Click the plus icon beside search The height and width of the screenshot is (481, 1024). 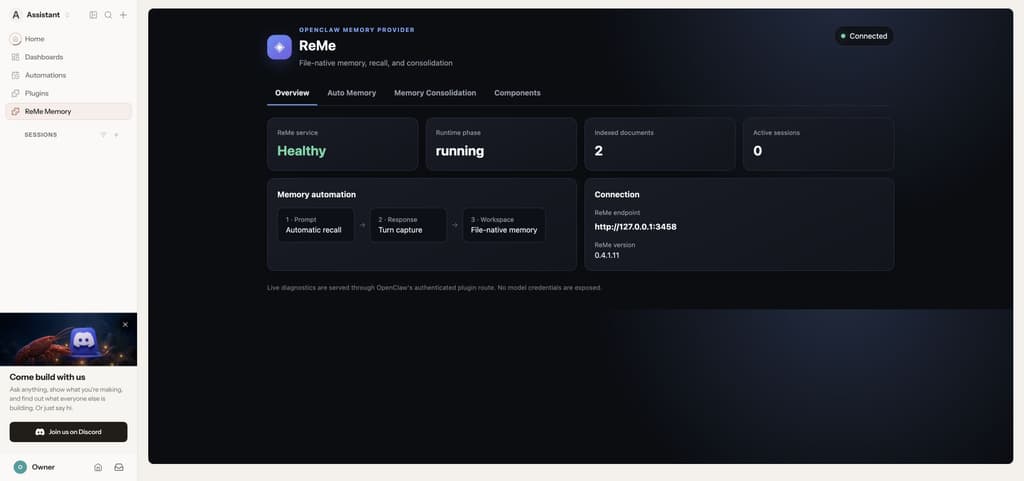point(123,15)
